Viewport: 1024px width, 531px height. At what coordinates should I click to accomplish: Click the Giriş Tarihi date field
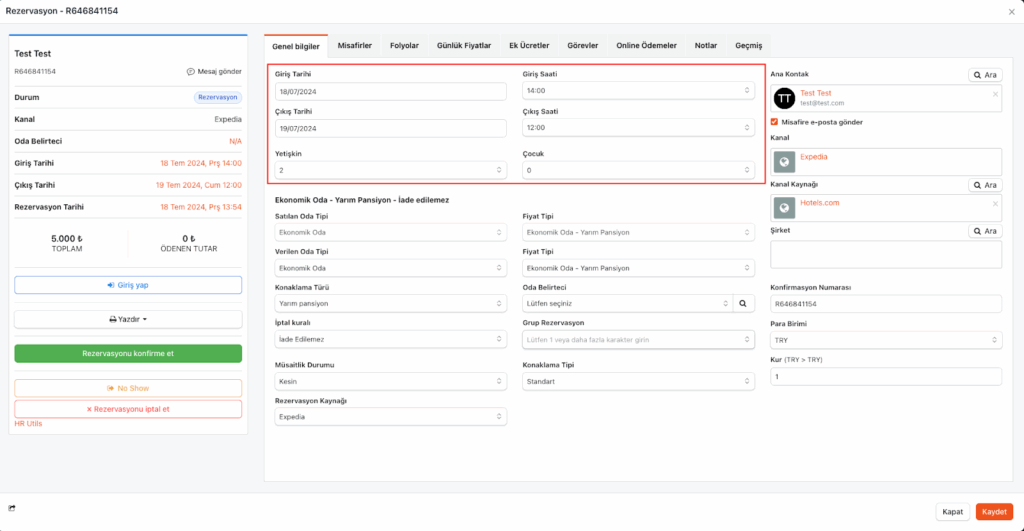pos(391,91)
